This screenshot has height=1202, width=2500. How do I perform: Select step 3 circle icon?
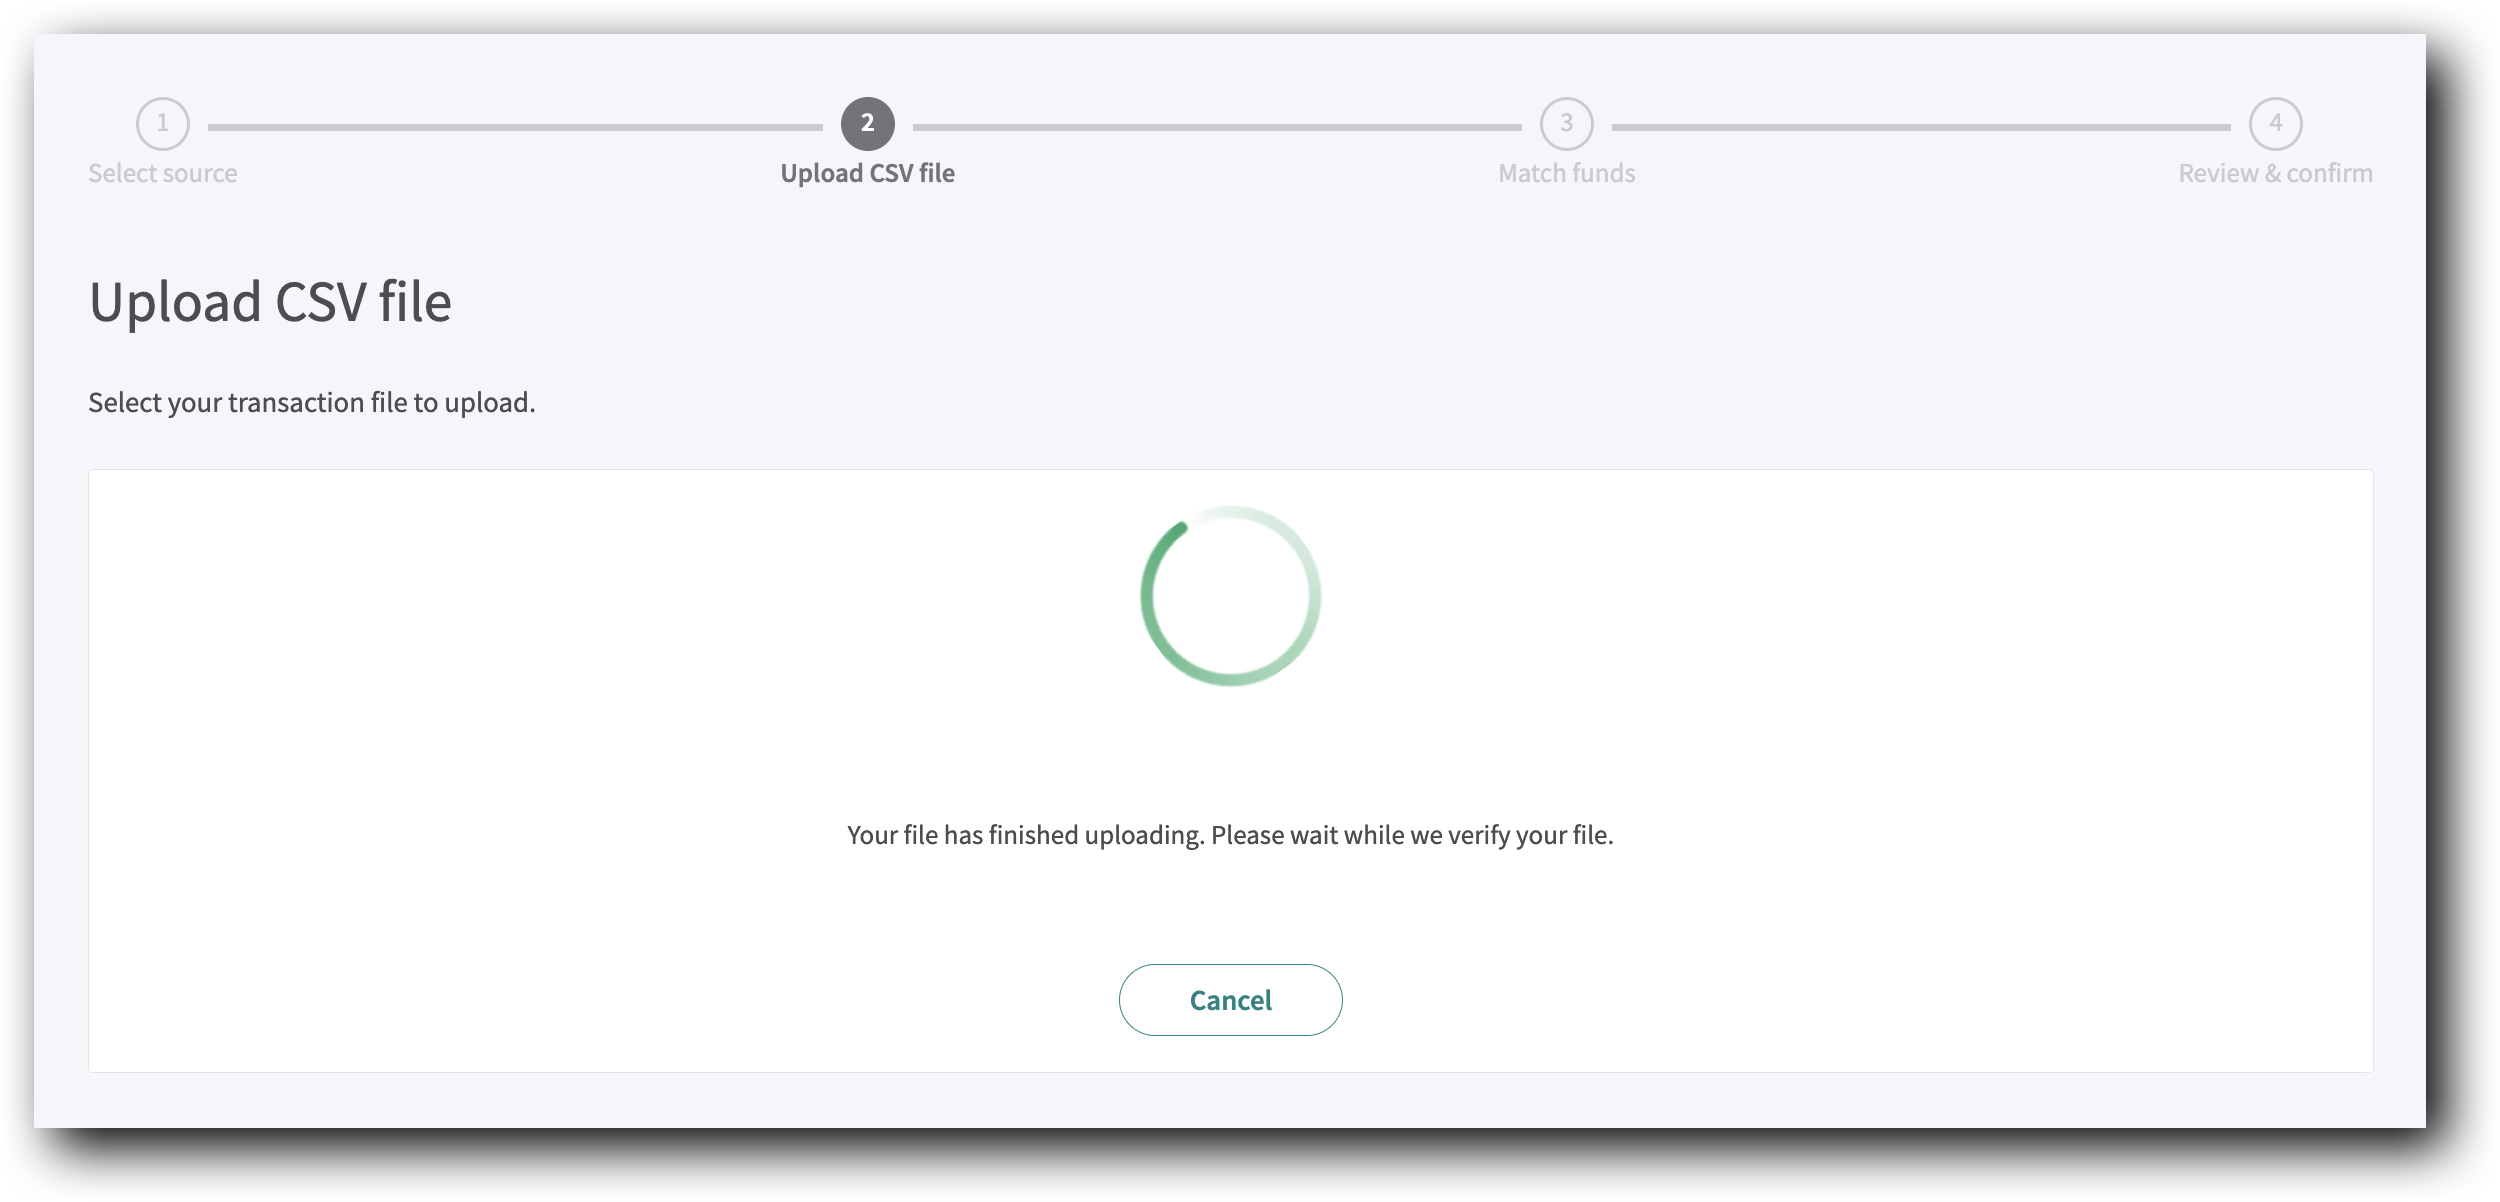coord(1567,124)
